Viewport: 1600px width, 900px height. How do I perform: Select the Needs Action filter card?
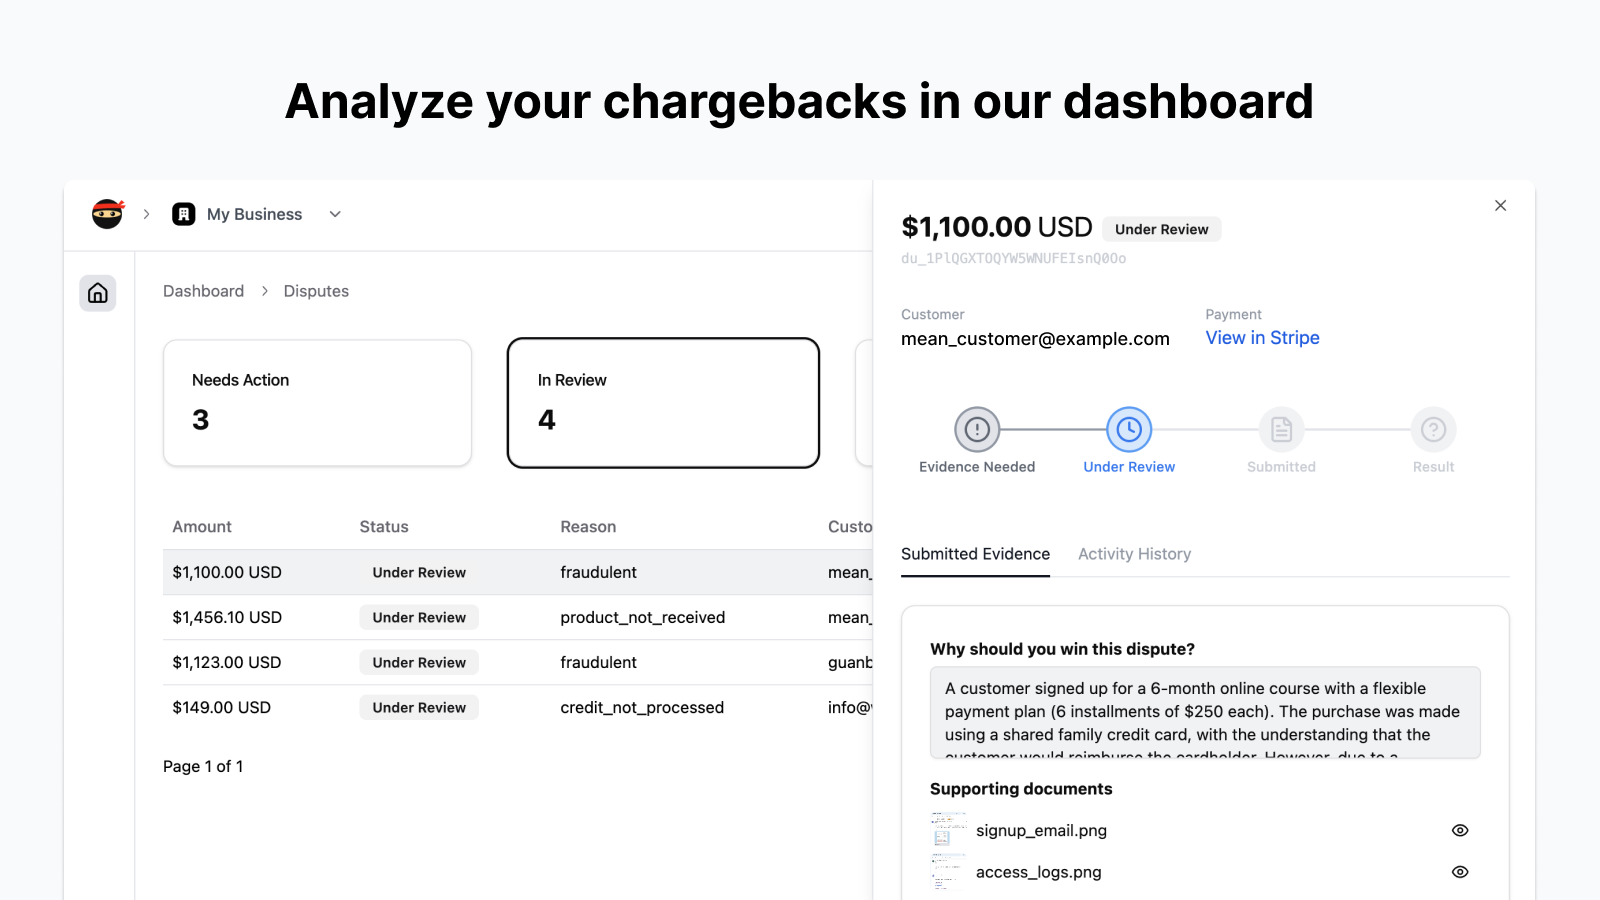317,403
